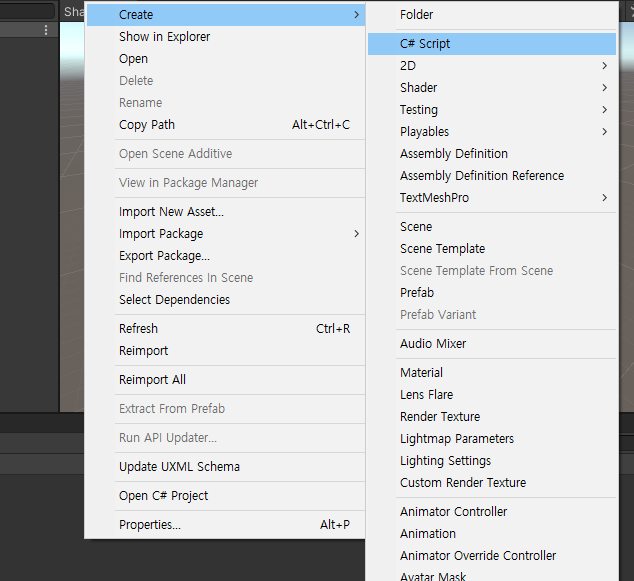Create a Custom Render Texture

point(492,482)
